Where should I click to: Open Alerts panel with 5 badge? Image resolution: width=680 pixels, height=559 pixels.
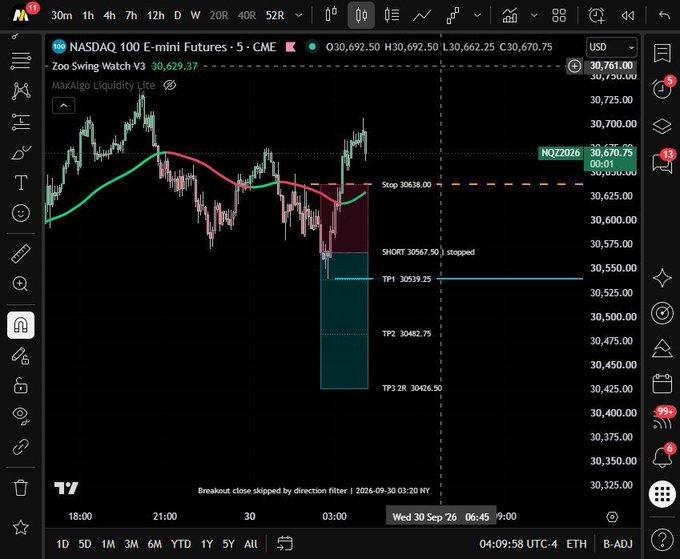coord(662,88)
